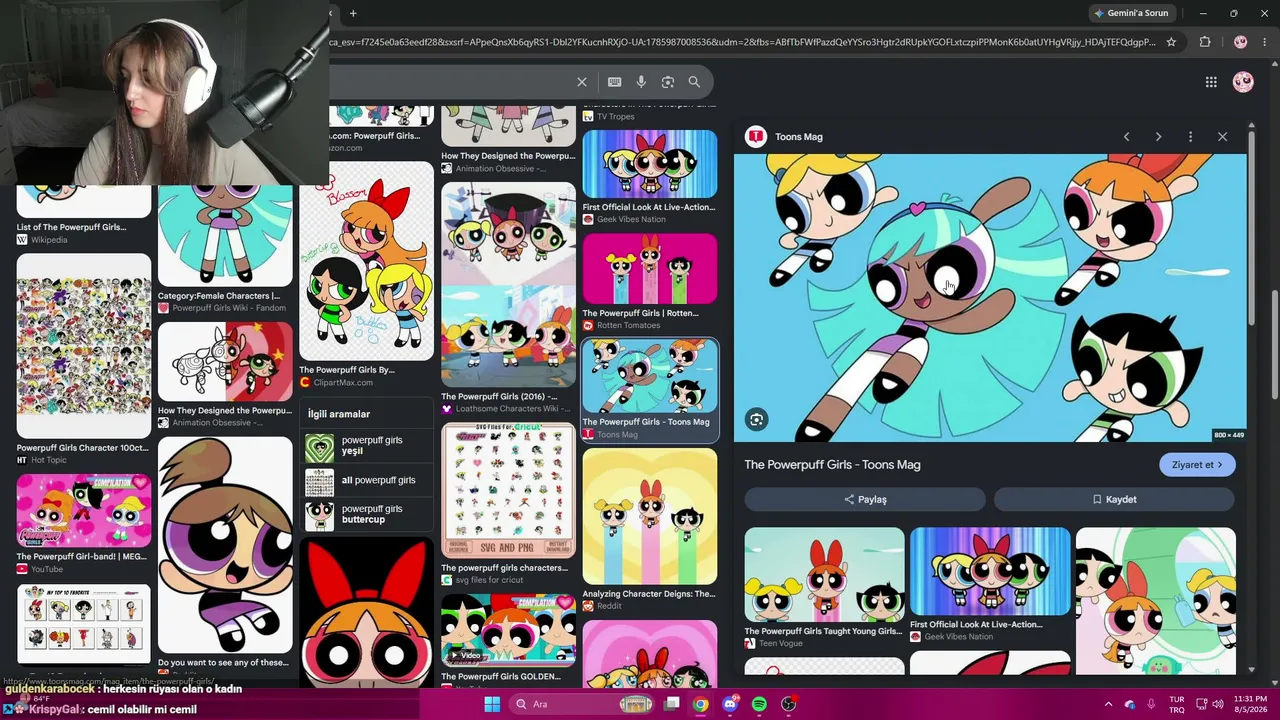Go to the next image in the preview panel
The width and height of the screenshot is (1280, 720).
point(1158,137)
